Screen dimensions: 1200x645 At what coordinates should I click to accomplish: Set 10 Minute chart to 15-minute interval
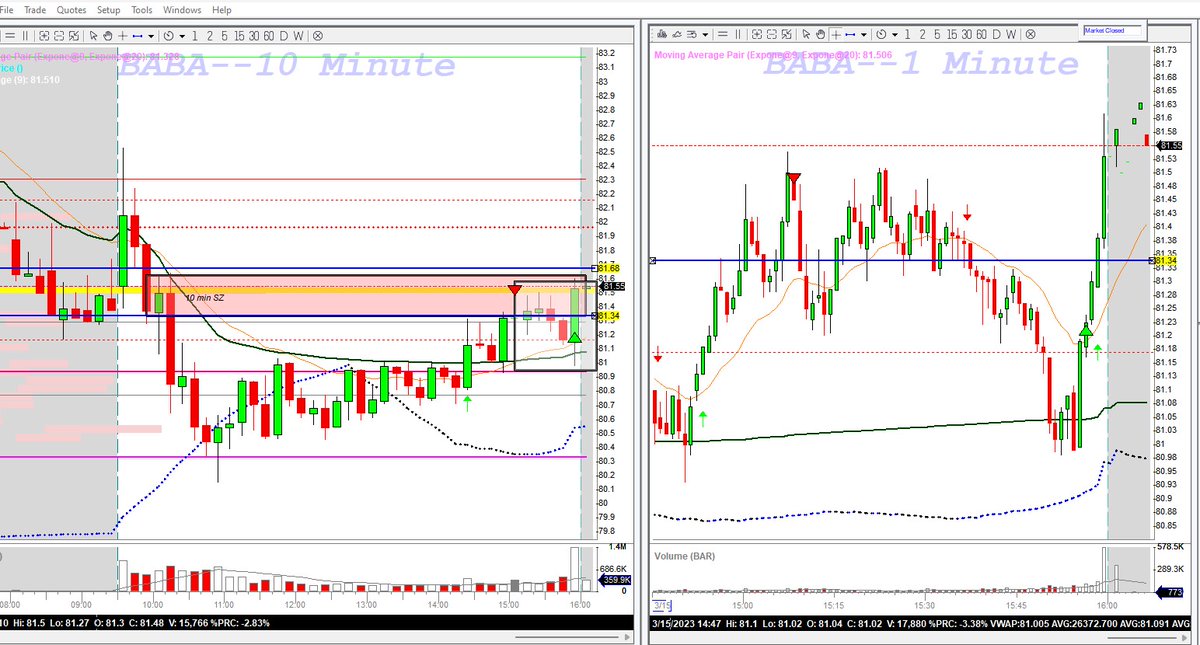pyautogui.click(x=239, y=36)
